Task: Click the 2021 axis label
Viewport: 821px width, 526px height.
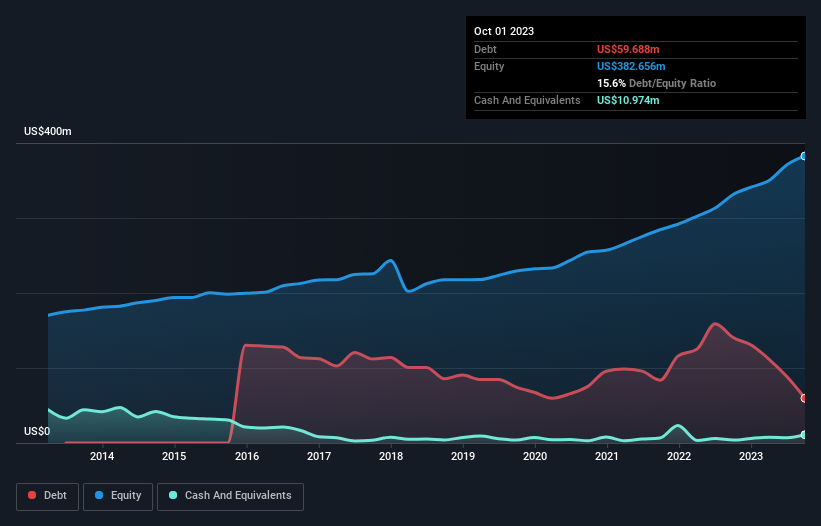Action: tap(607, 456)
